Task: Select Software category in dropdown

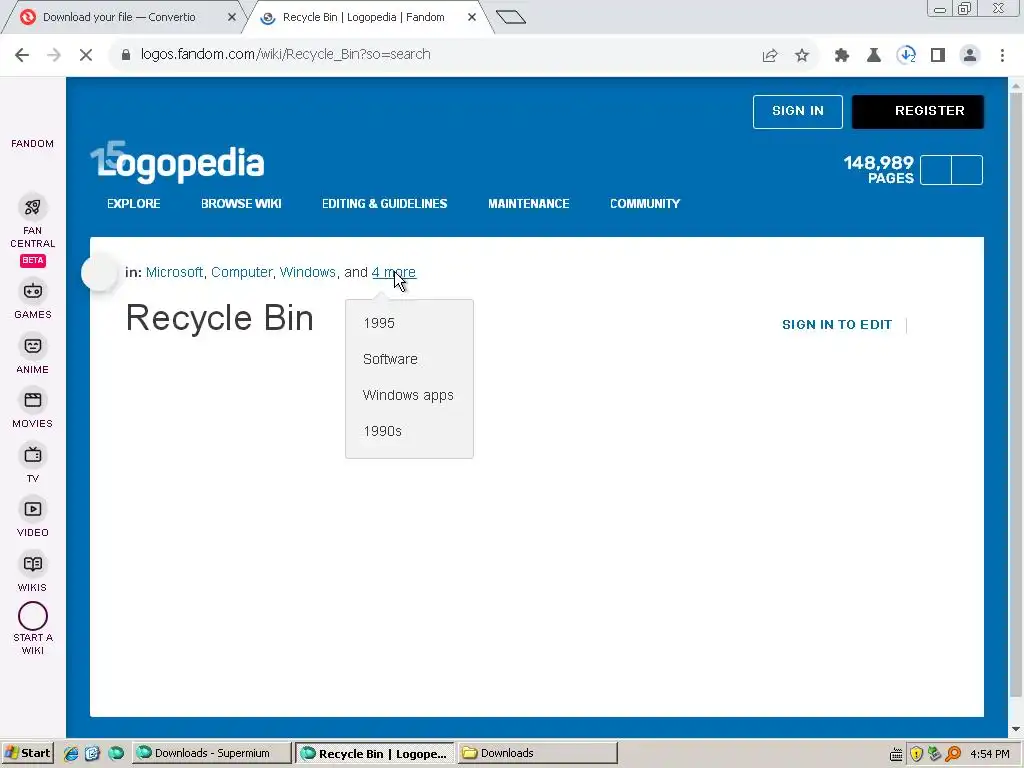Action: [x=390, y=359]
